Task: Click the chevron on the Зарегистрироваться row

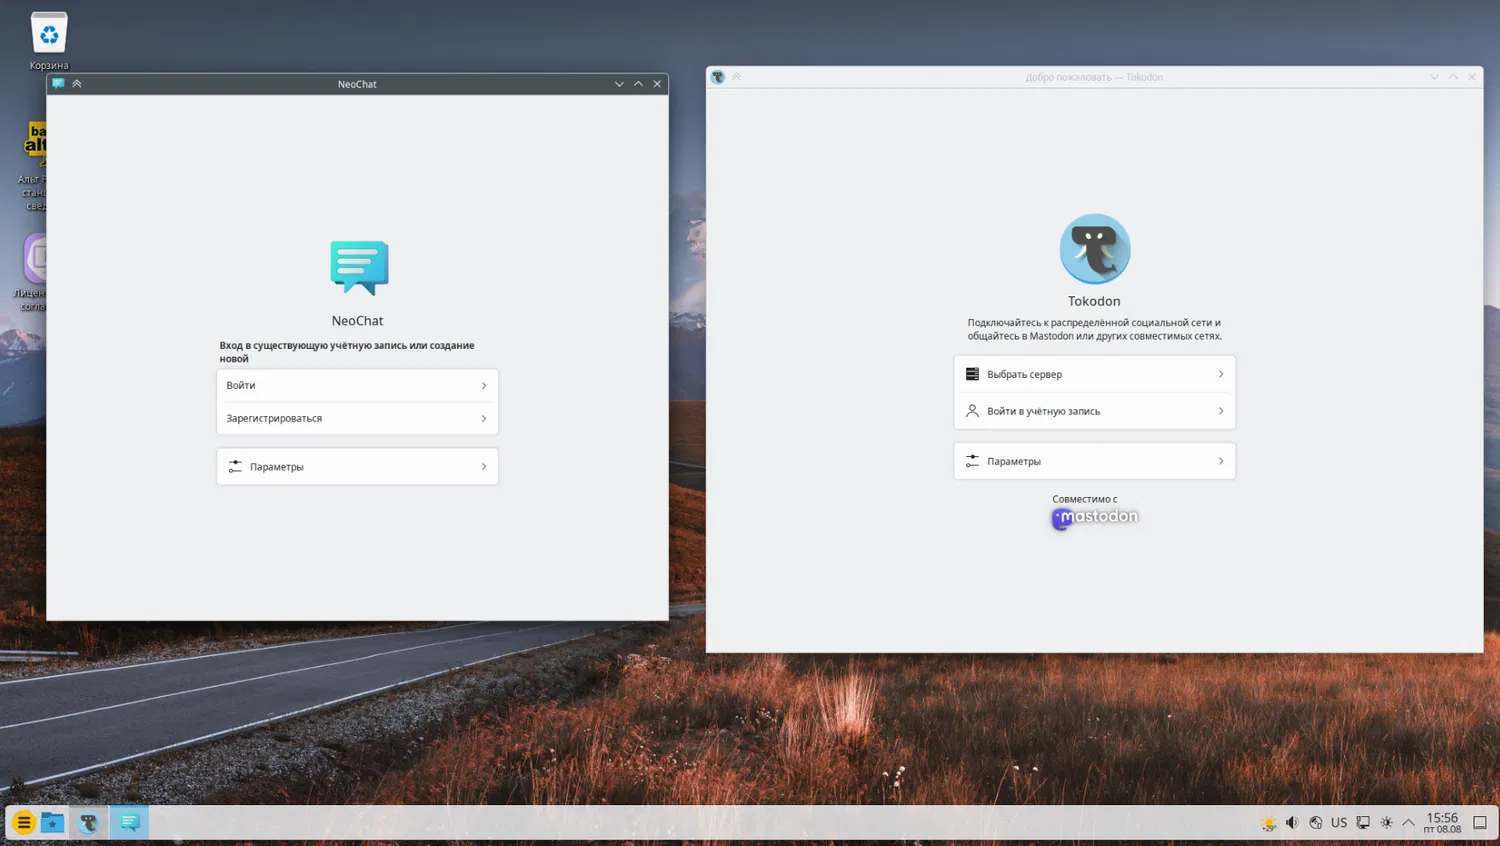Action: (x=484, y=419)
